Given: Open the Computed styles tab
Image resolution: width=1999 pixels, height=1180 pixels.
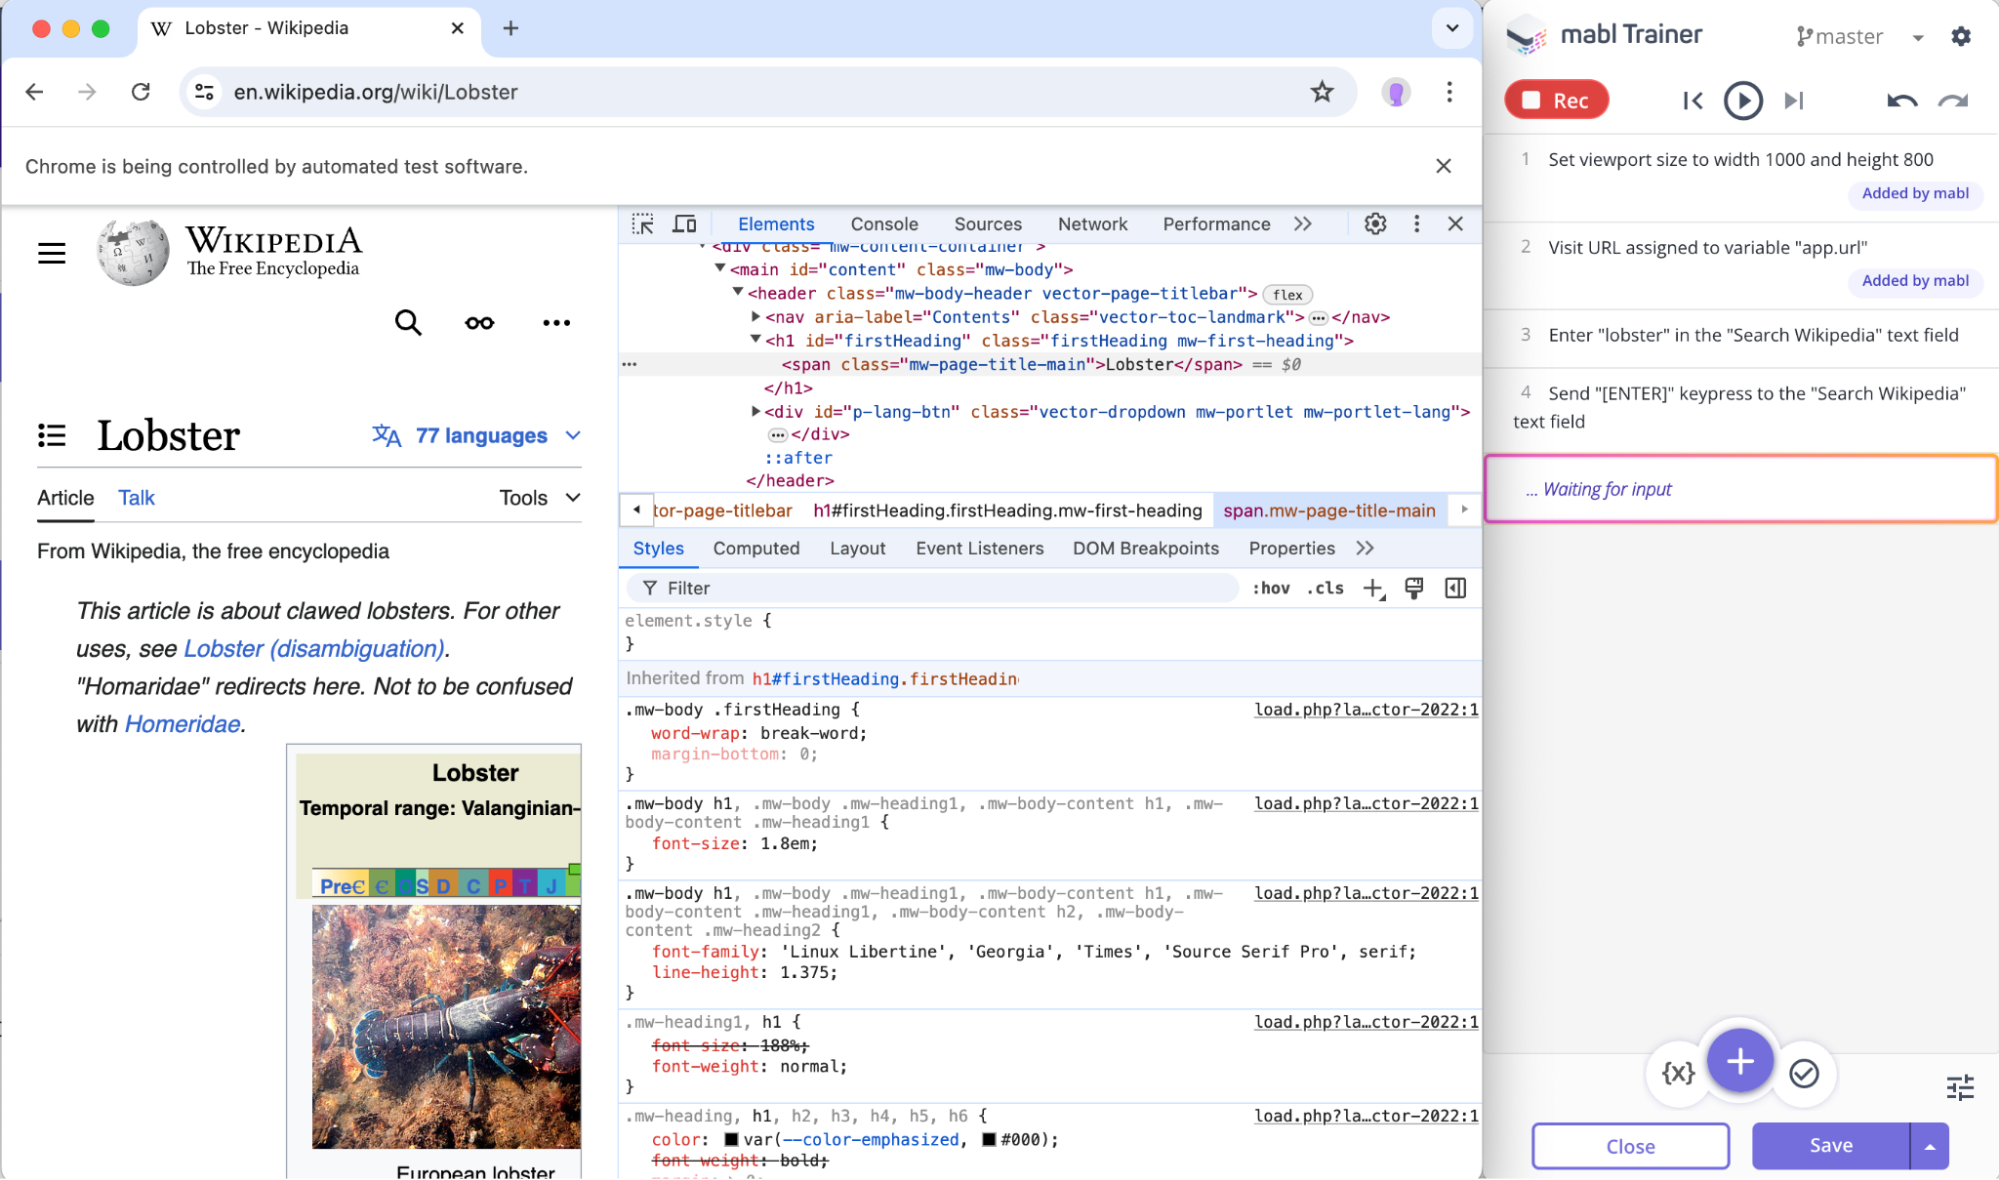Looking at the screenshot, I should click(756, 548).
